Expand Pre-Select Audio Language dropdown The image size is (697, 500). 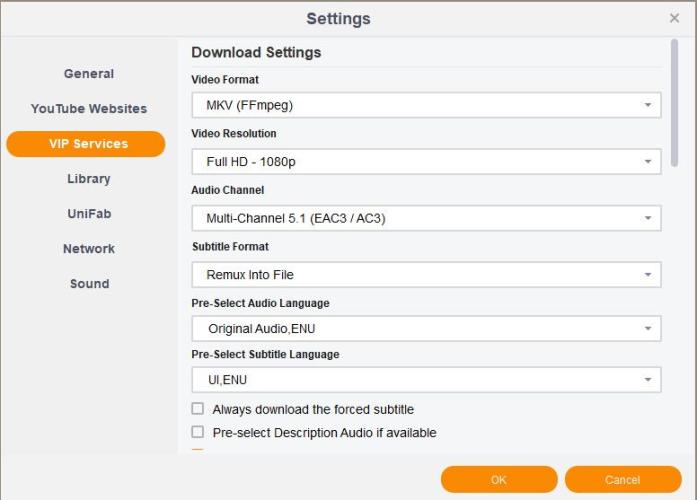pos(426,329)
